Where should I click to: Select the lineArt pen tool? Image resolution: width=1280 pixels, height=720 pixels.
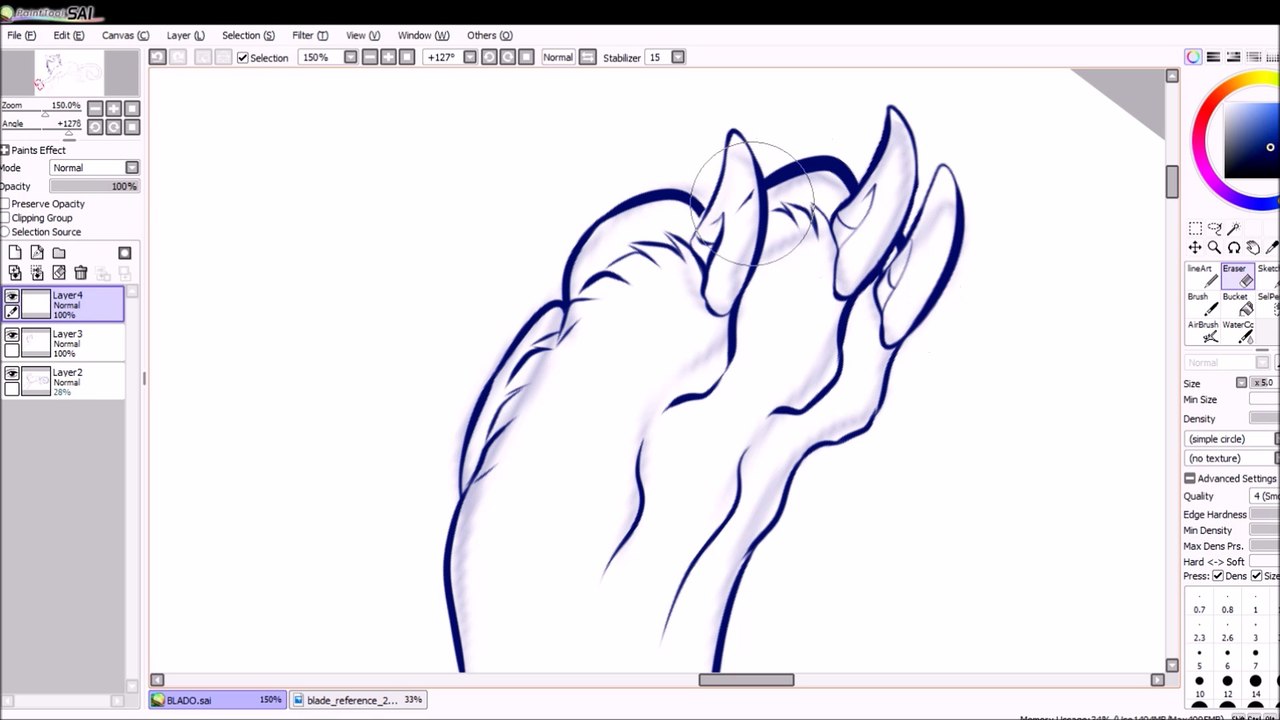click(x=1202, y=276)
